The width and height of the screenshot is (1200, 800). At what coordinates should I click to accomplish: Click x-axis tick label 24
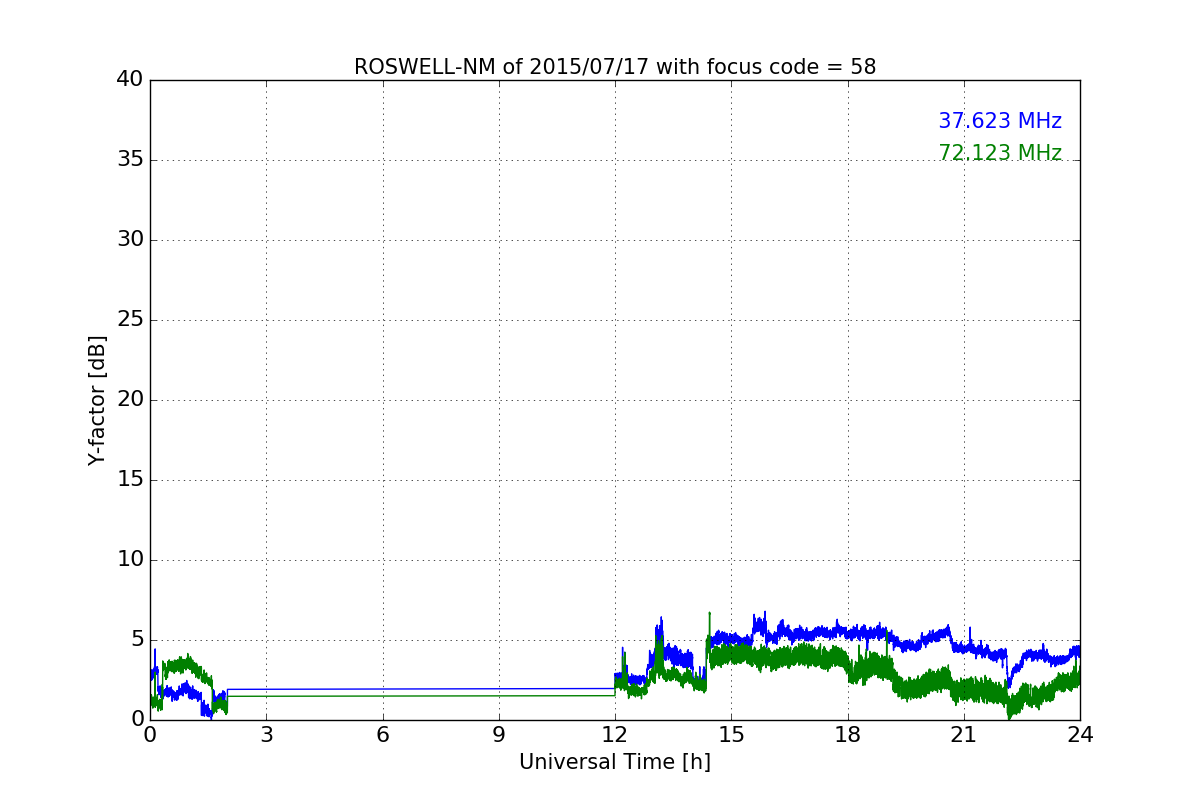pyautogui.click(x=1080, y=735)
